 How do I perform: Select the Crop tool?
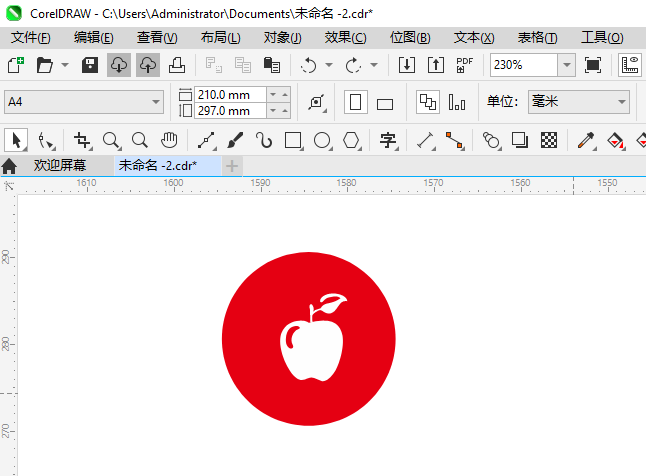[82, 140]
